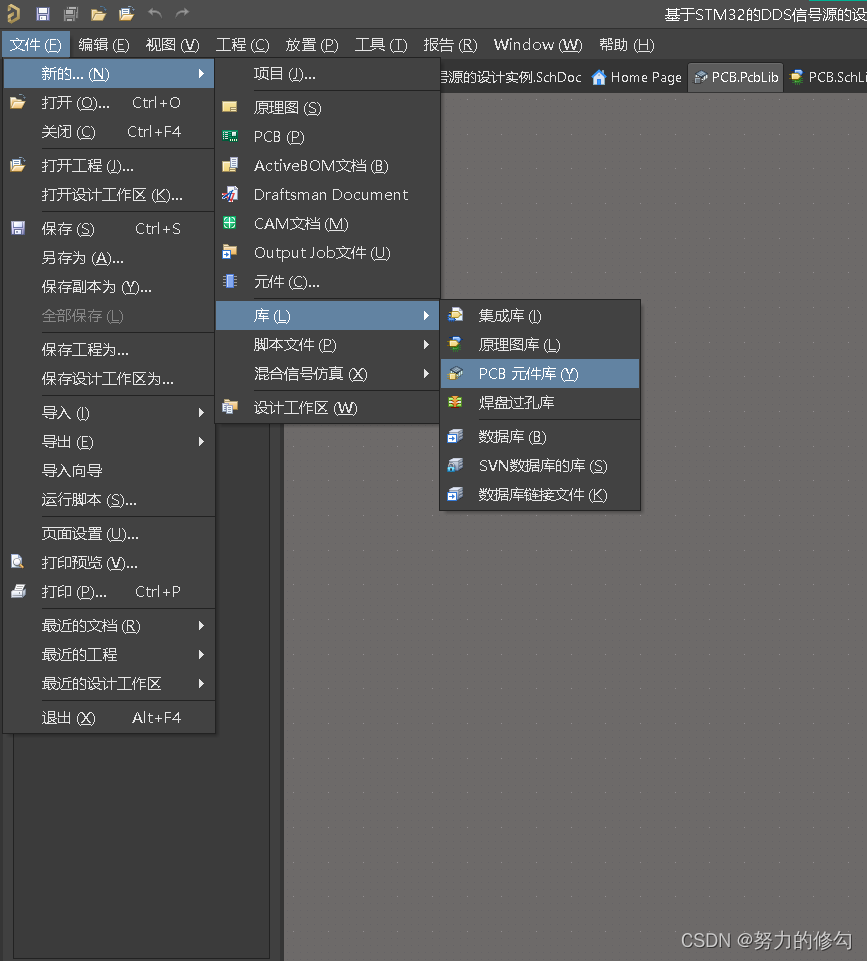The image size is (867, 961).
Task: Open the 放置 (P) menu
Action: pos(311,45)
